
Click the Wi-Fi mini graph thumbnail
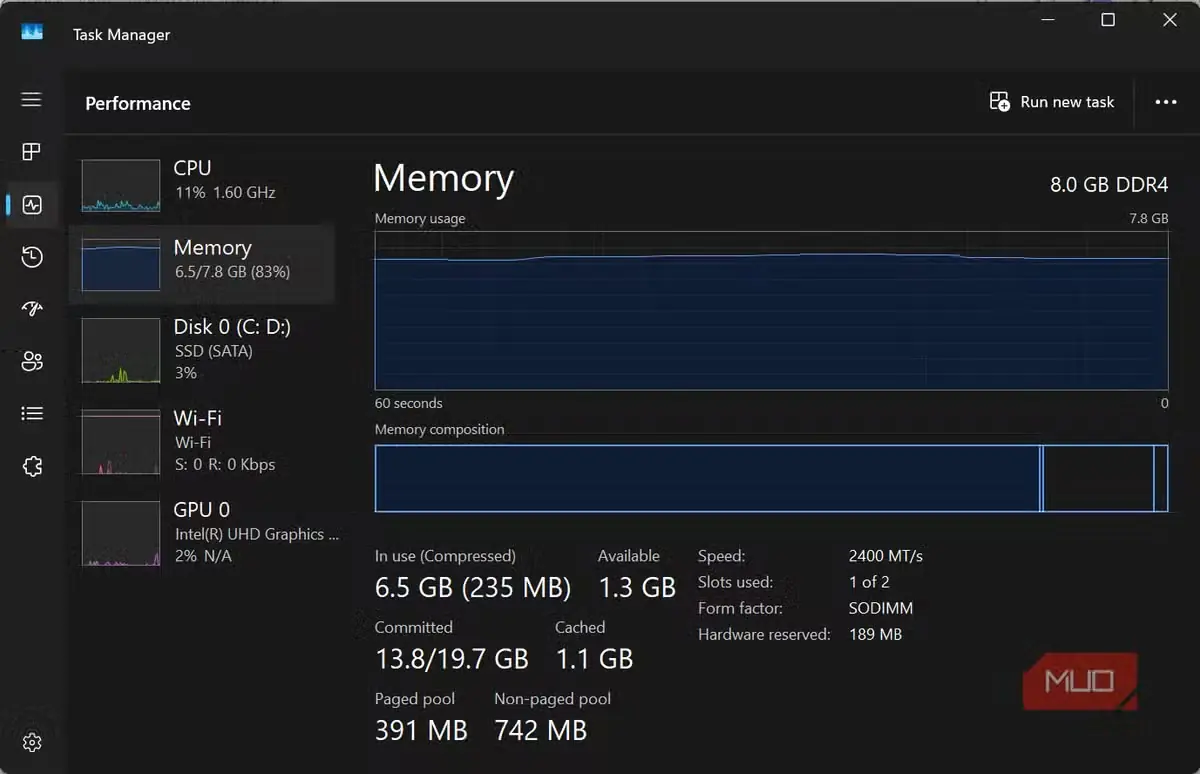[x=120, y=441]
